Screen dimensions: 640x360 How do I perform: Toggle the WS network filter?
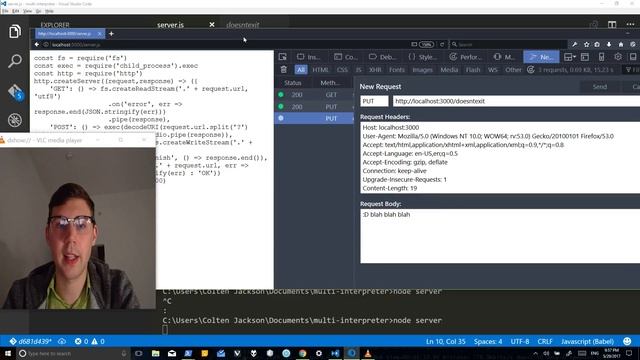tap(493, 70)
